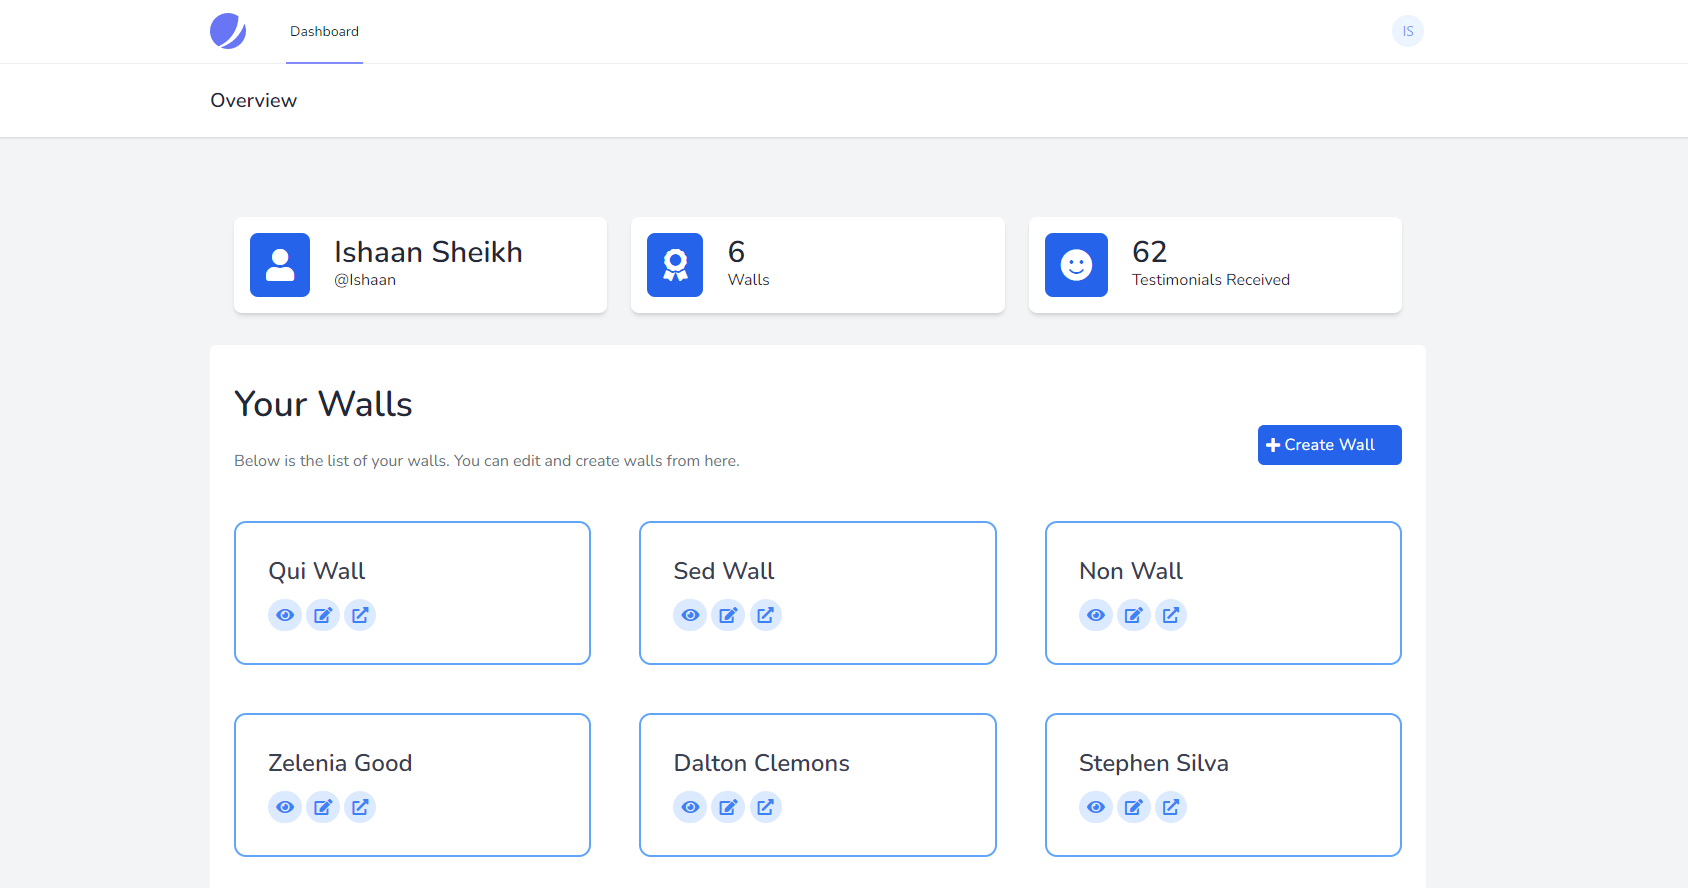Open the IS user avatar menu
Image resolution: width=1688 pixels, height=888 pixels.
point(1407,31)
